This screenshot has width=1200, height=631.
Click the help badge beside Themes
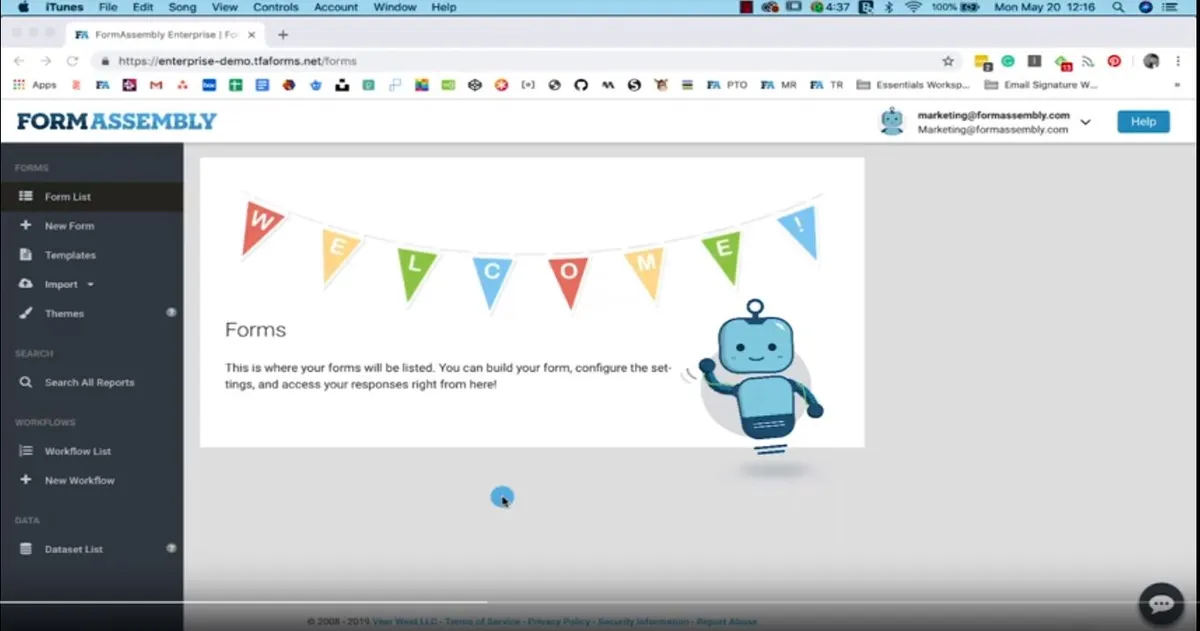click(x=171, y=312)
